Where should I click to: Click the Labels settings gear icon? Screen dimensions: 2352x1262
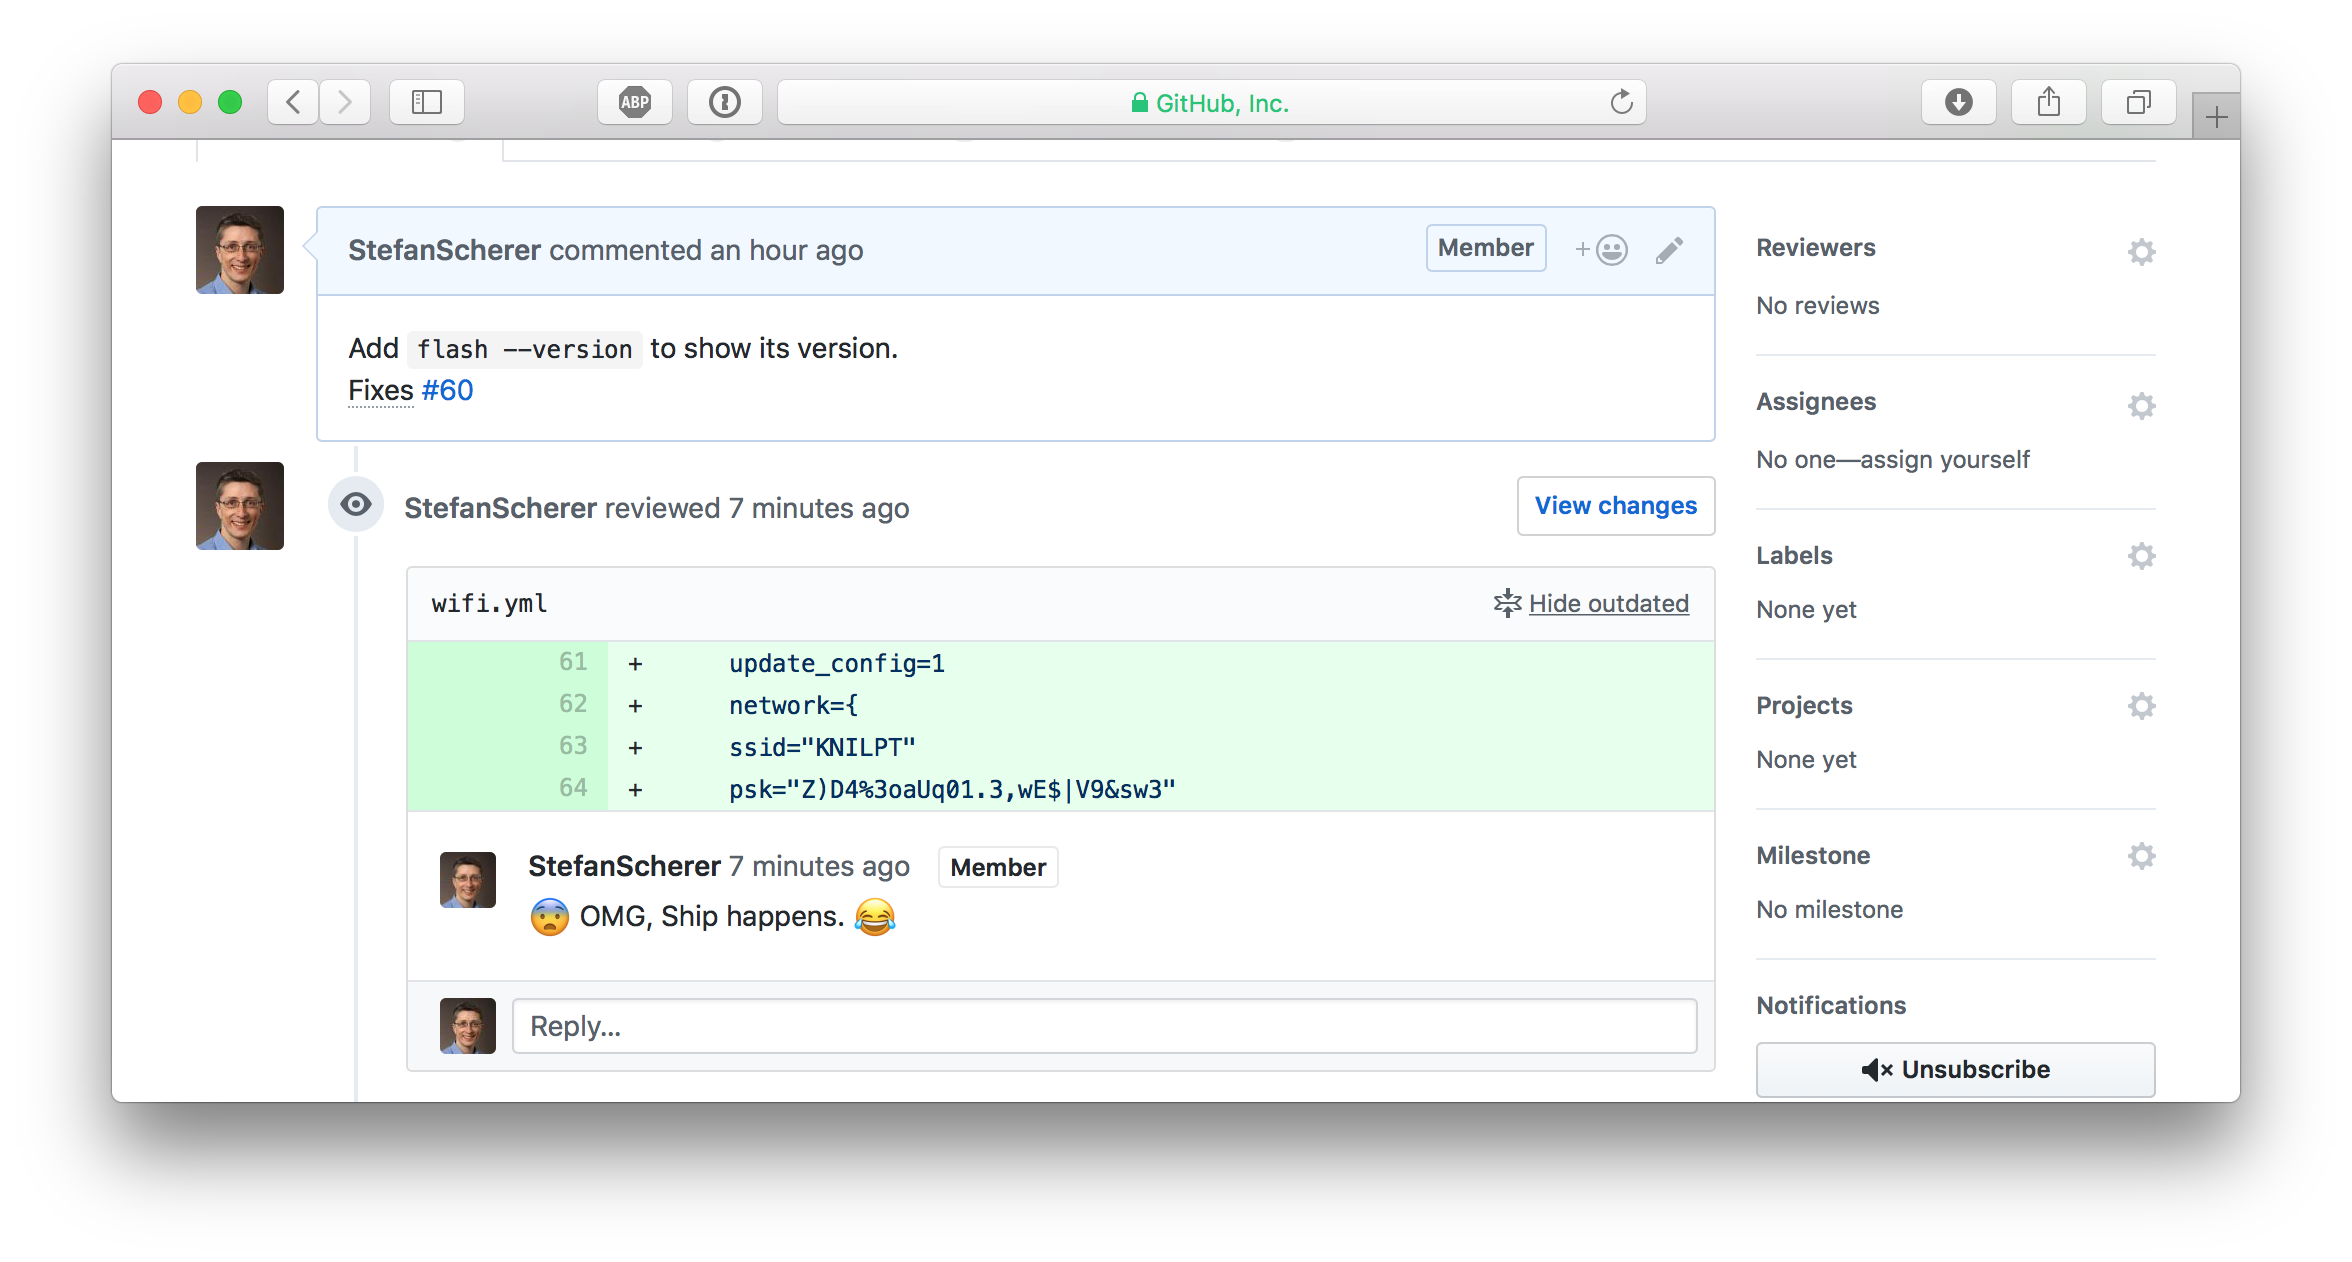(2144, 557)
